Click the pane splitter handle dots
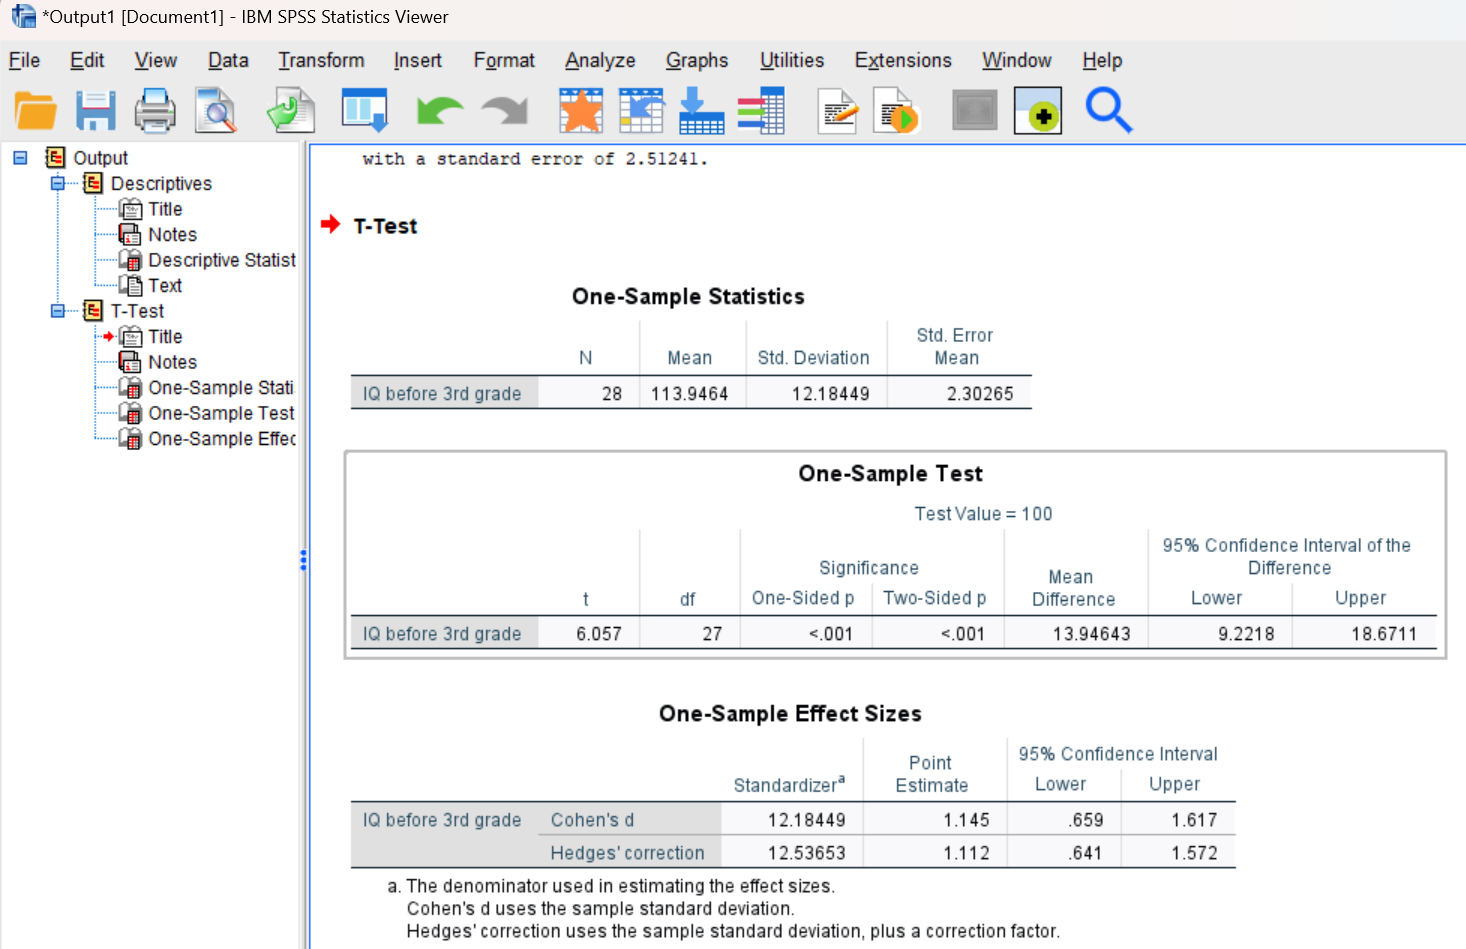1466x949 pixels. pos(303,560)
